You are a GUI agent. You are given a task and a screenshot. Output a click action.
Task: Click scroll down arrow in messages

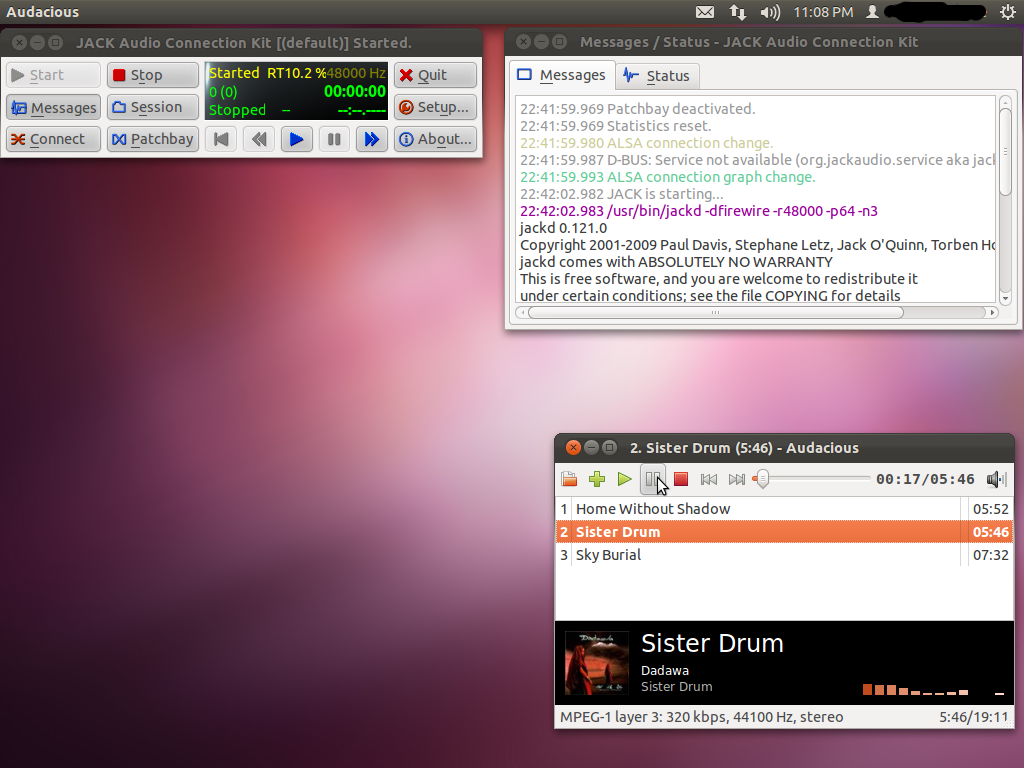click(x=1005, y=298)
